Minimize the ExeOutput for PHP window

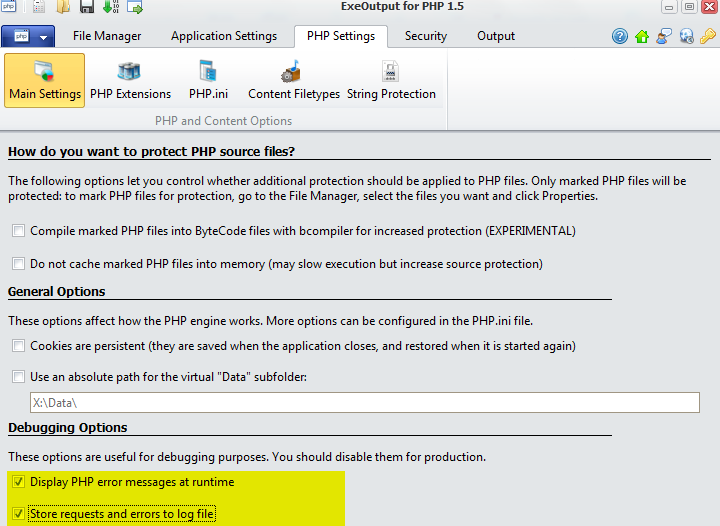coord(669,7)
